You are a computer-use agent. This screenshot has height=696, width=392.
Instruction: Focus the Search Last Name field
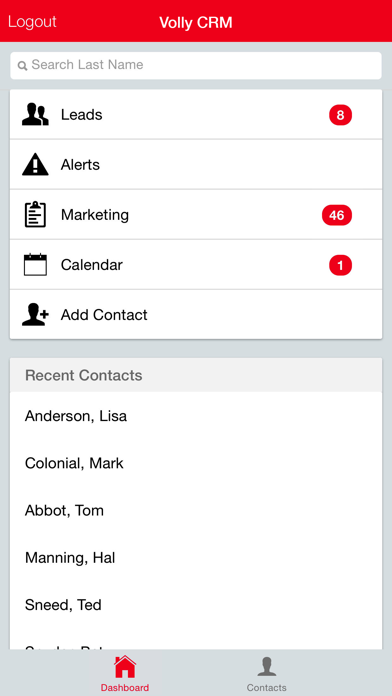196,66
